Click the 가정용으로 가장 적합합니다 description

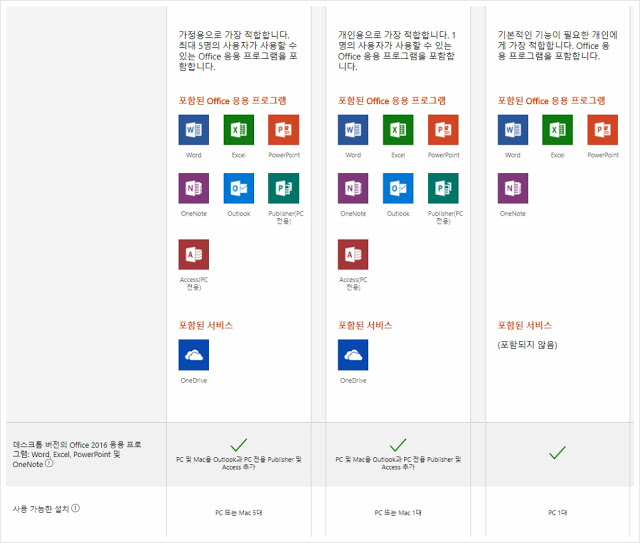pyautogui.click(x=238, y=51)
